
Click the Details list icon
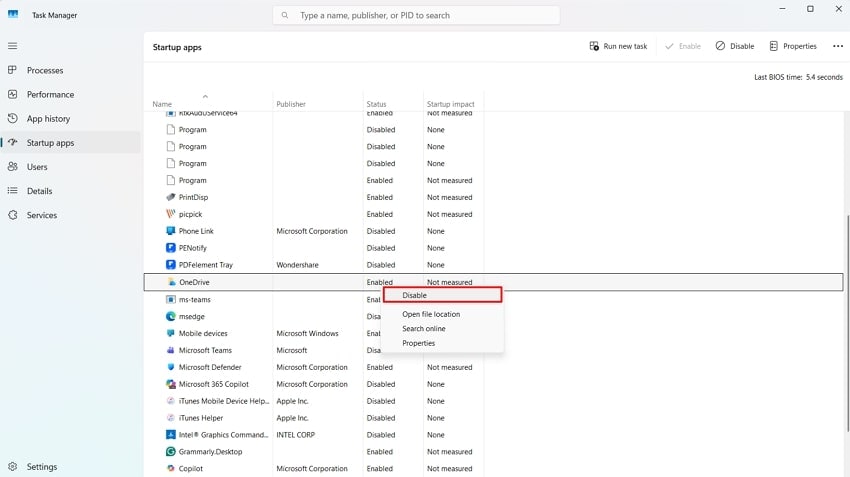(x=12, y=191)
